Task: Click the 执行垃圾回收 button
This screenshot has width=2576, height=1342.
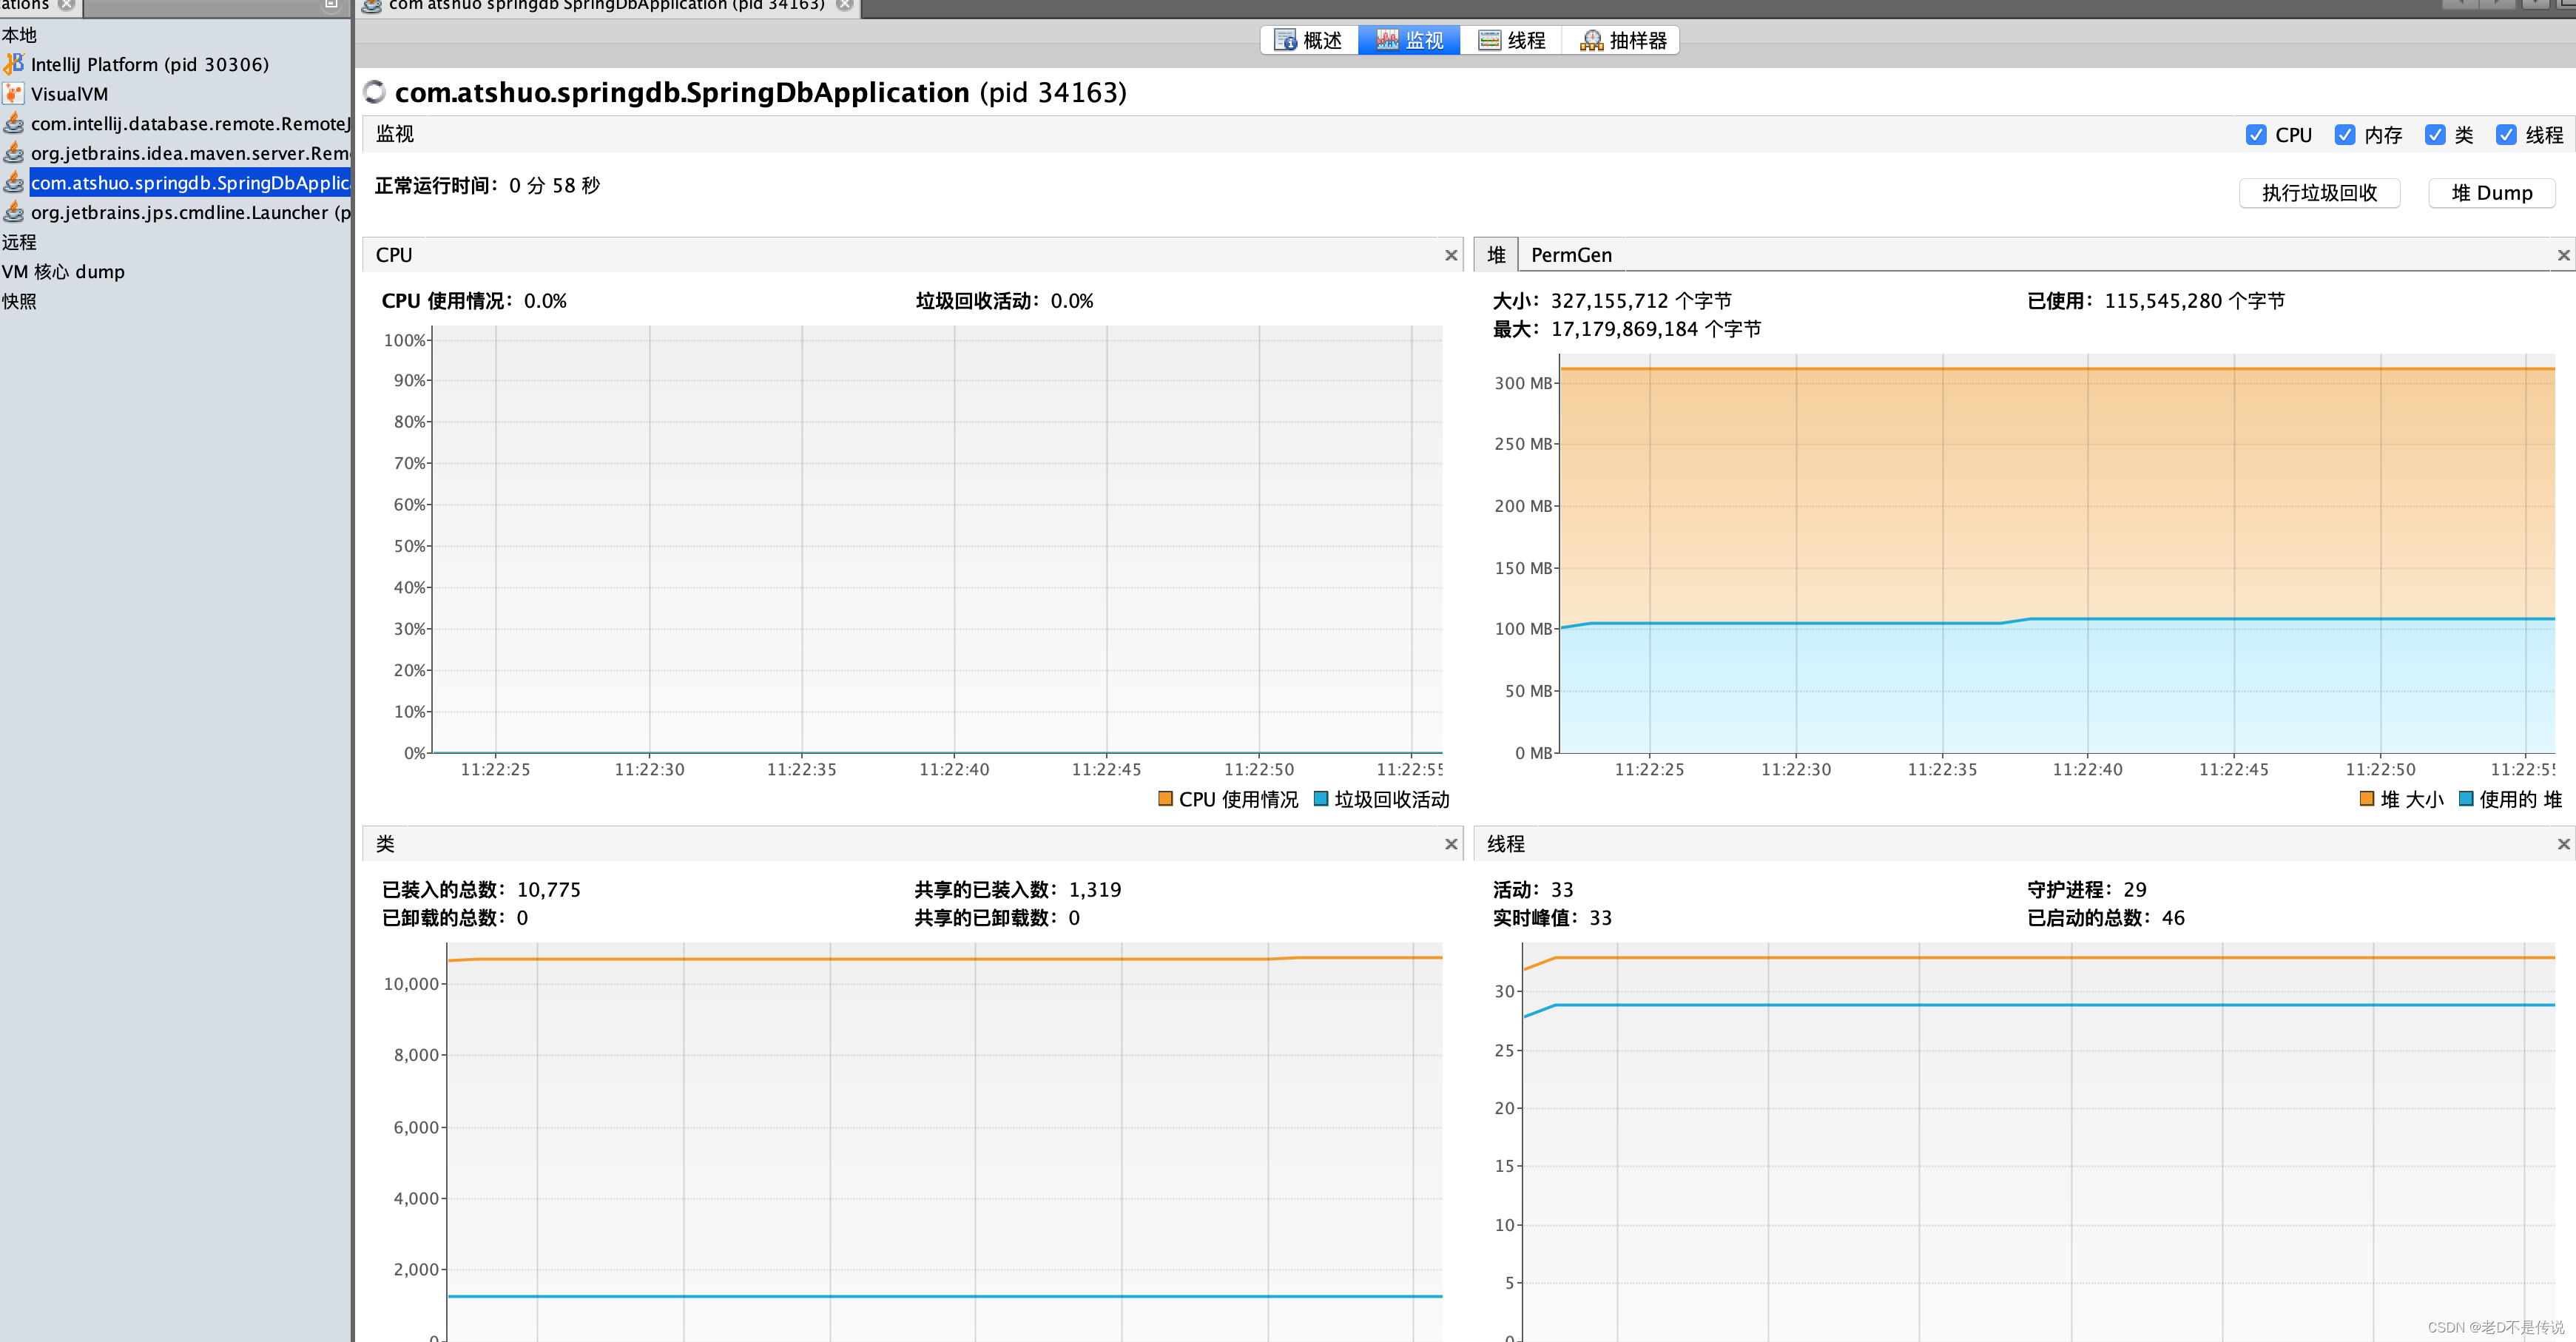Action: click(2320, 193)
